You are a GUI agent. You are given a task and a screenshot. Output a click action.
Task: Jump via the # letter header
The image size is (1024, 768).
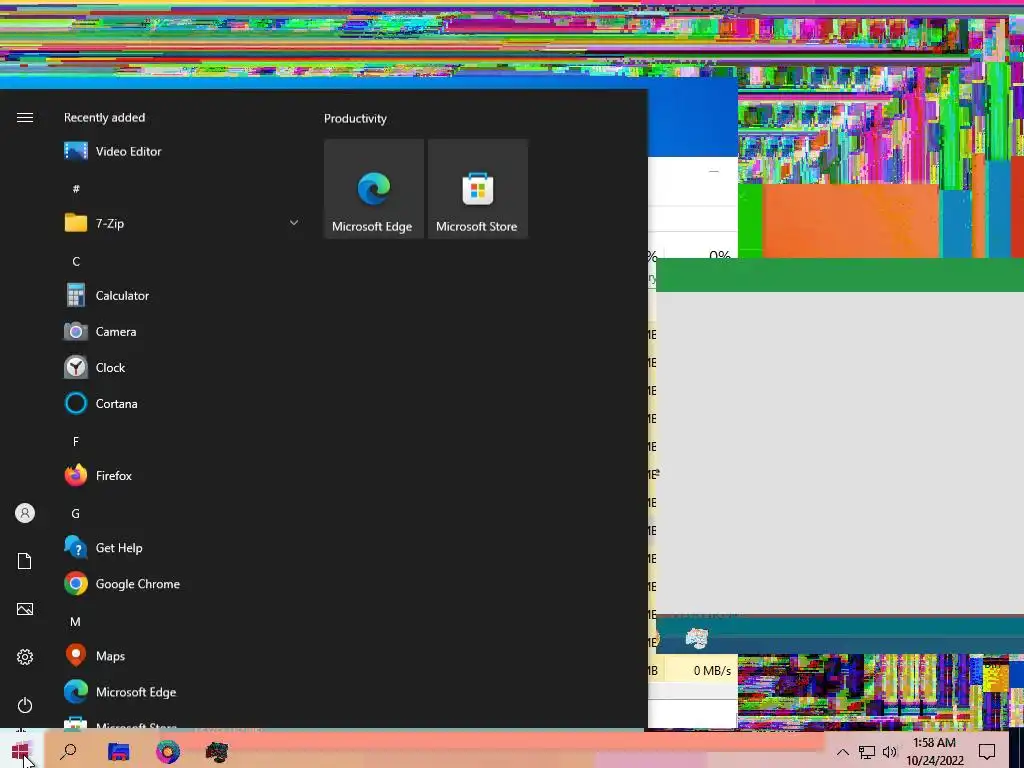click(x=76, y=189)
